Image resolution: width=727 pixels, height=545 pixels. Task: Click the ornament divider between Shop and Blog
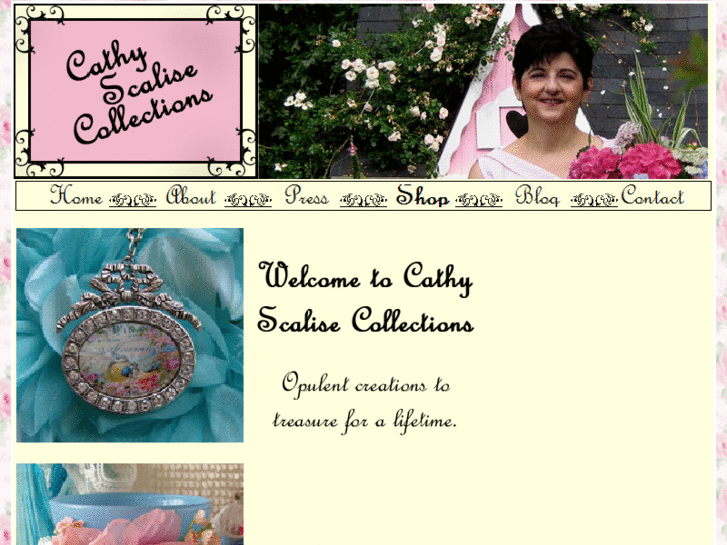pos(479,200)
